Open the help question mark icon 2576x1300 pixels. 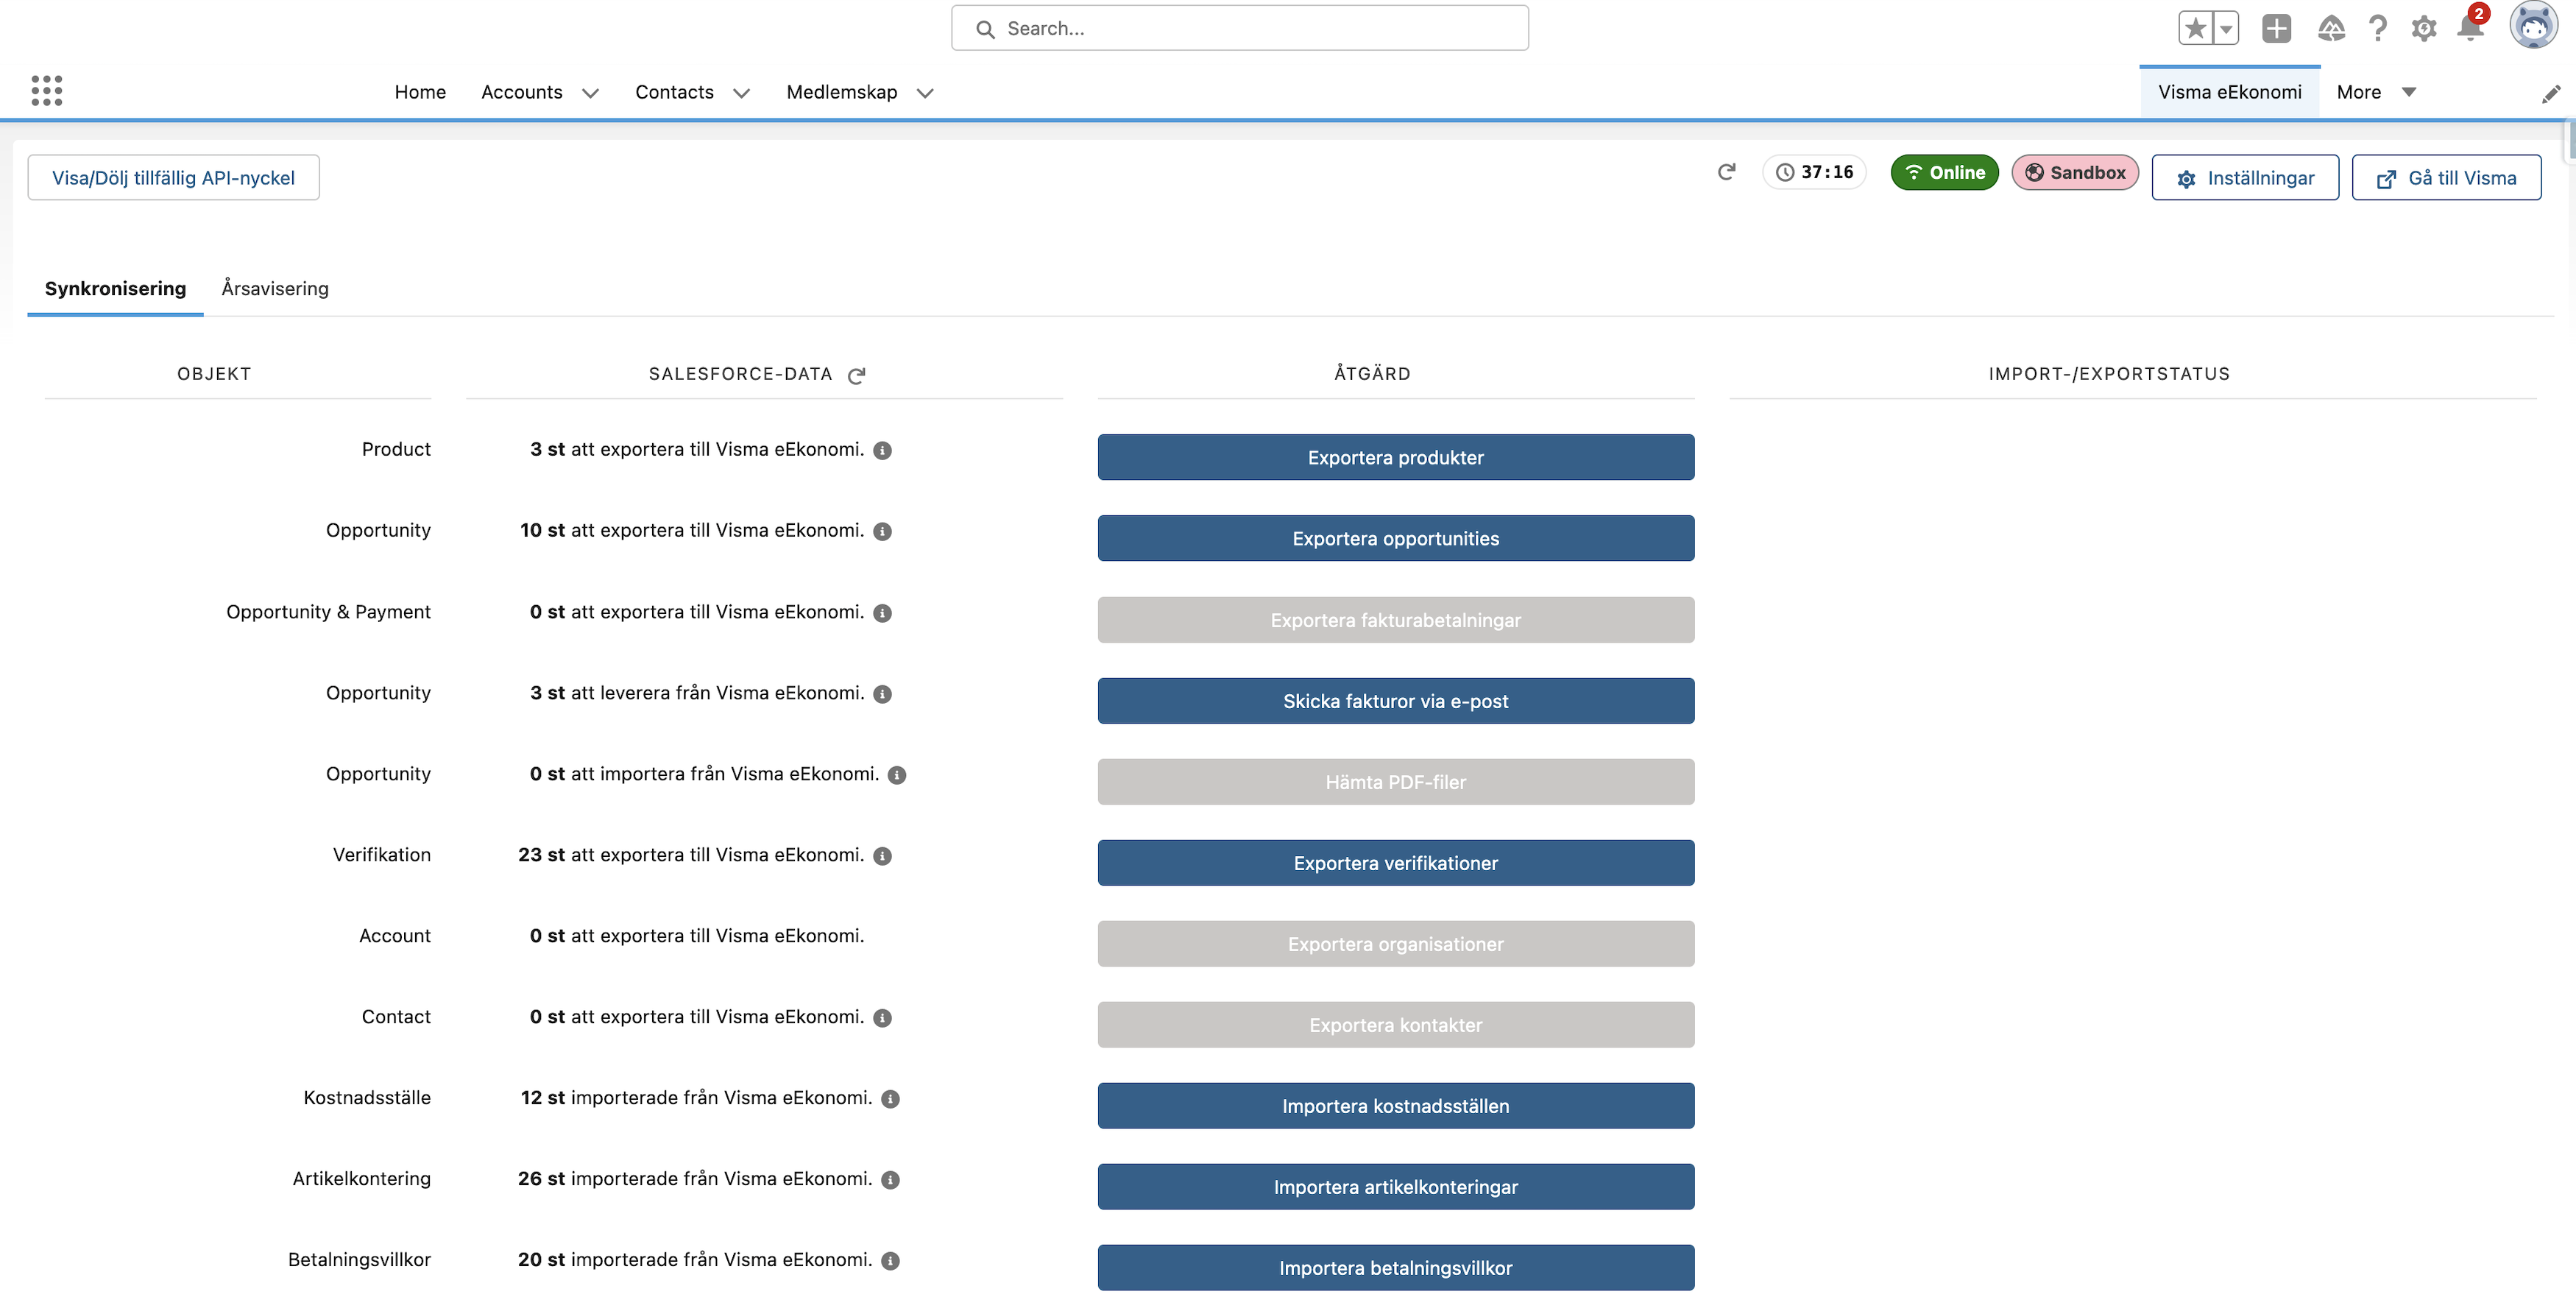click(x=2378, y=28)
